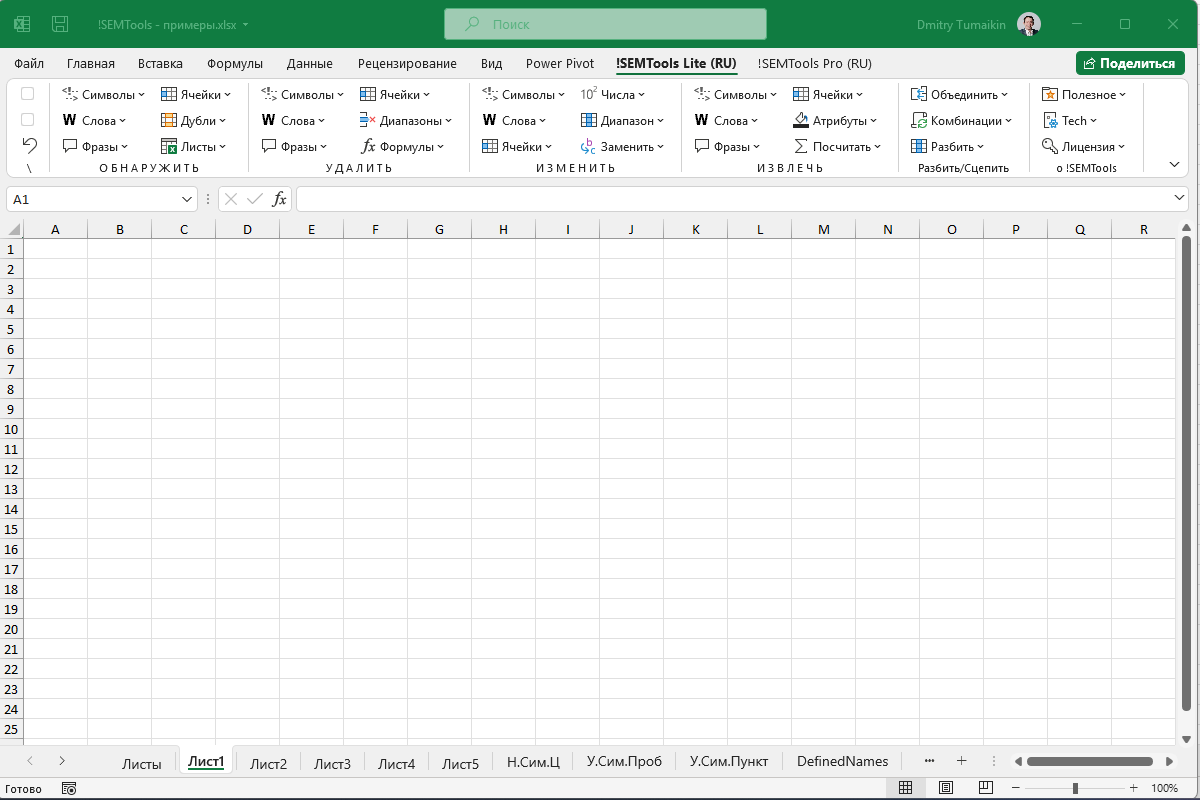This screenshot has width=1200, height=800.
Task: Expand Слова in the УДАЛИТЬ group
Action: 294,121
